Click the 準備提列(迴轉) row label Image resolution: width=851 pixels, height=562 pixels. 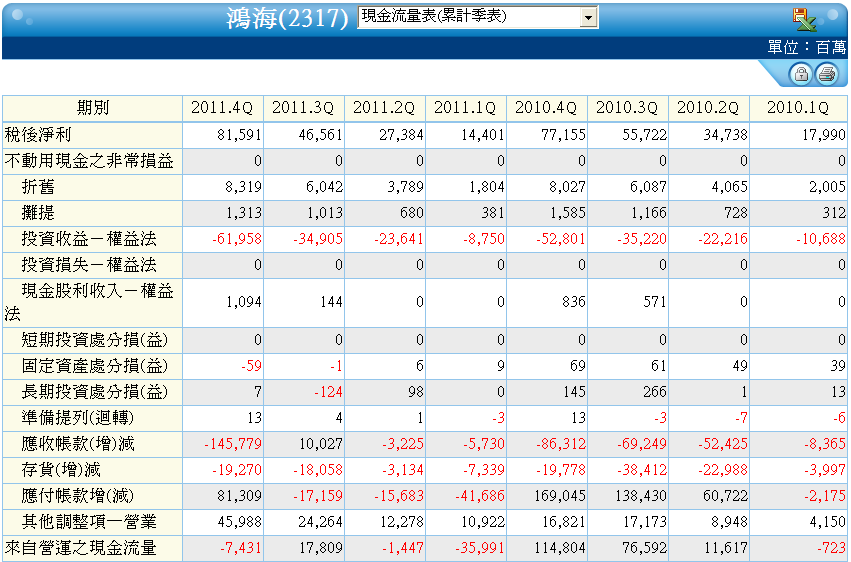78,418
